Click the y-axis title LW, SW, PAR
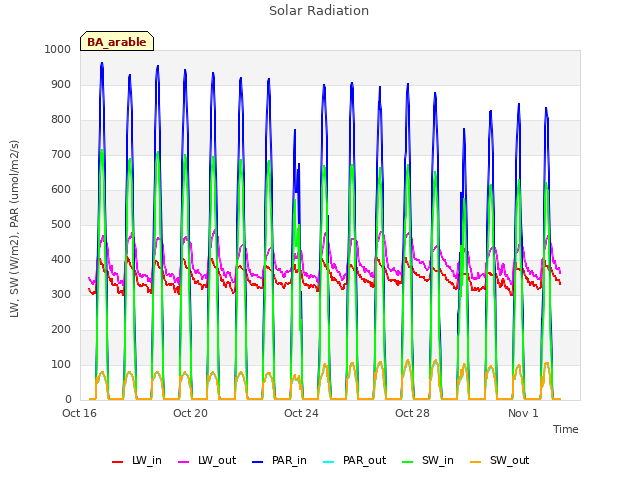This screenshot has height=480, width=640. 14,229
